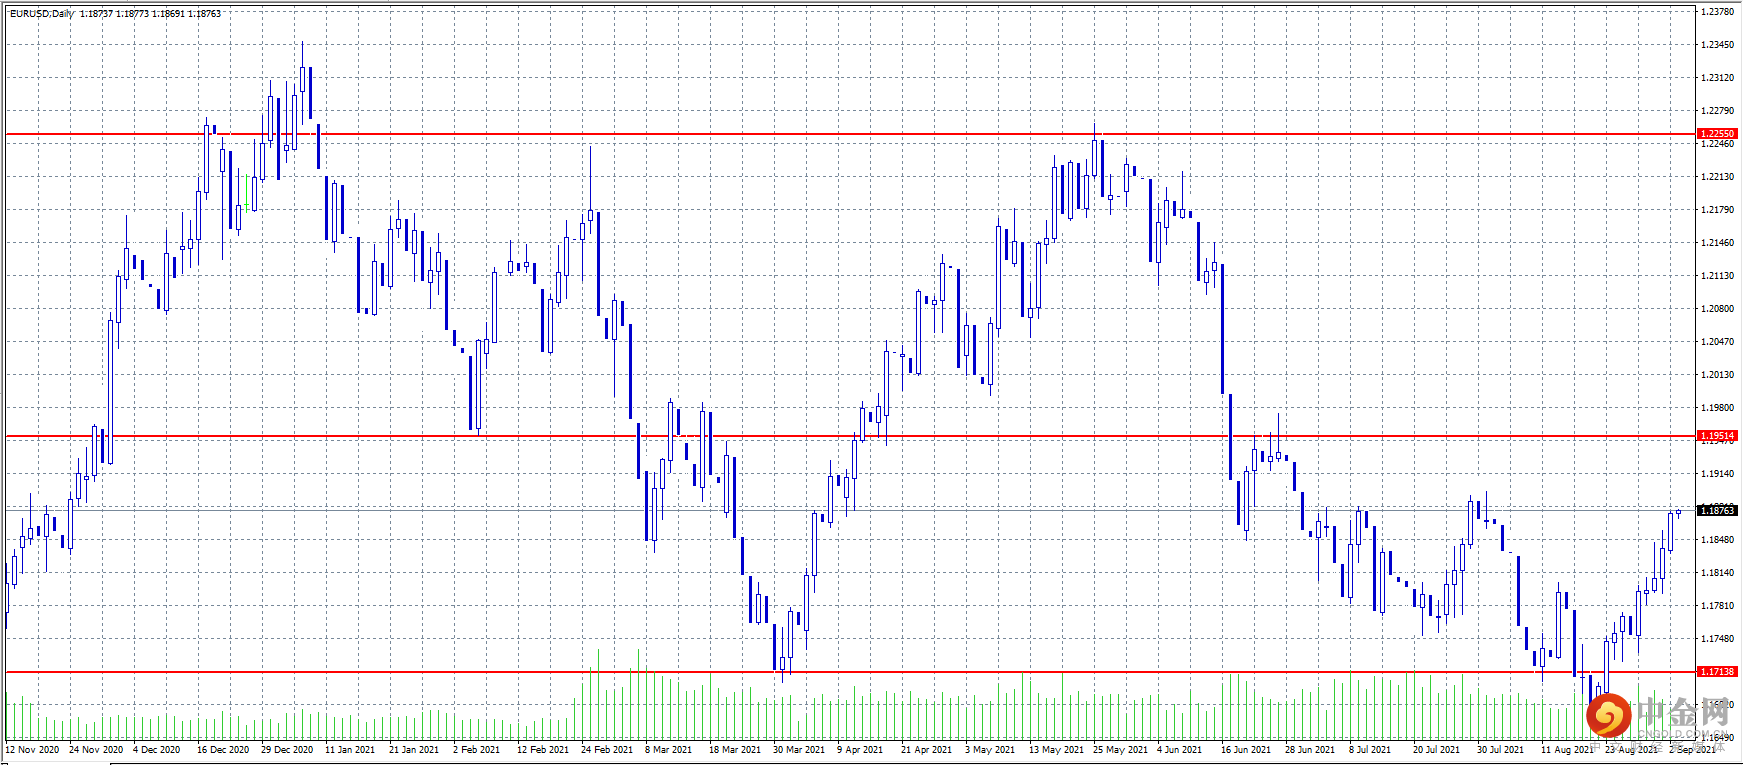1743x765 pixels.
Task: Click the 1.22790 price axis label
Action: click(x=1718, y=111)
